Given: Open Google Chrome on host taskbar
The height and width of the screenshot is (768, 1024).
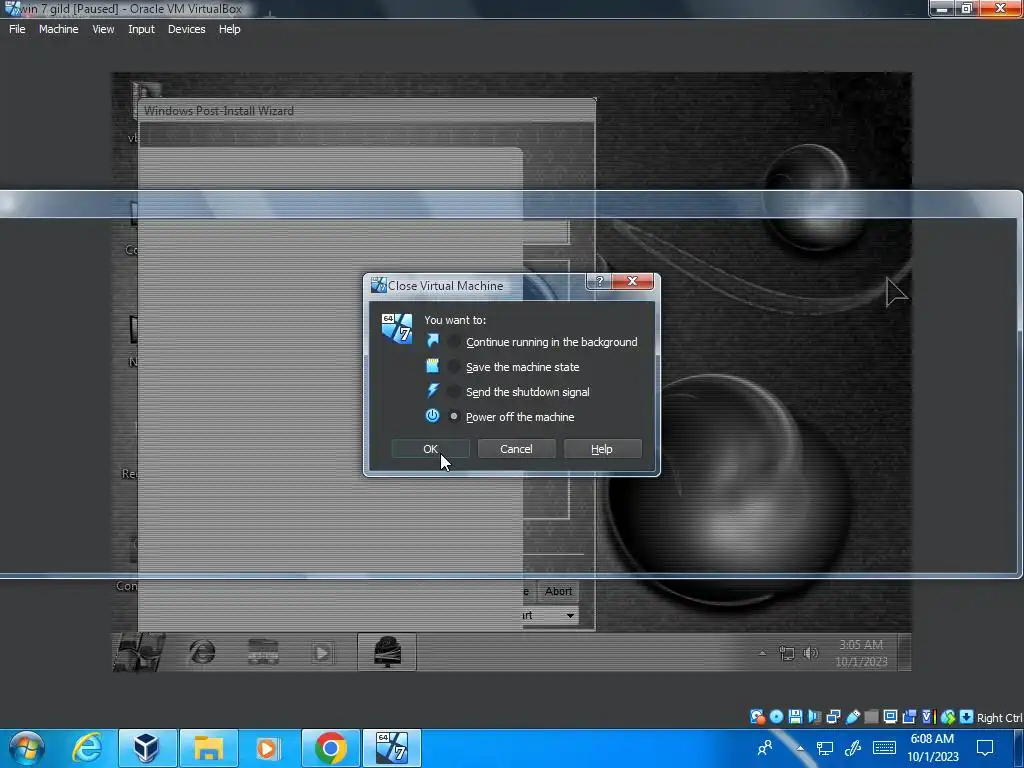Looking at the screenshot, I should (330, 748).
